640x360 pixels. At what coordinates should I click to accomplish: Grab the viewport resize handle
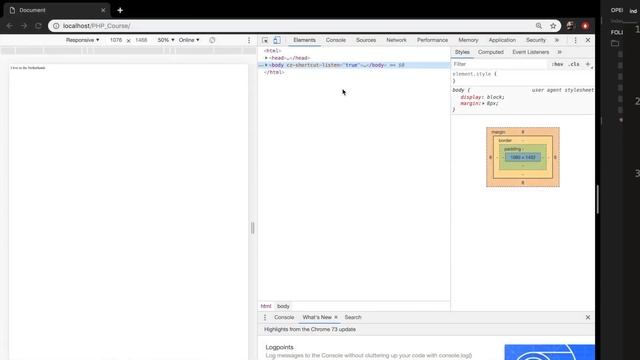(x=253, y=228)
